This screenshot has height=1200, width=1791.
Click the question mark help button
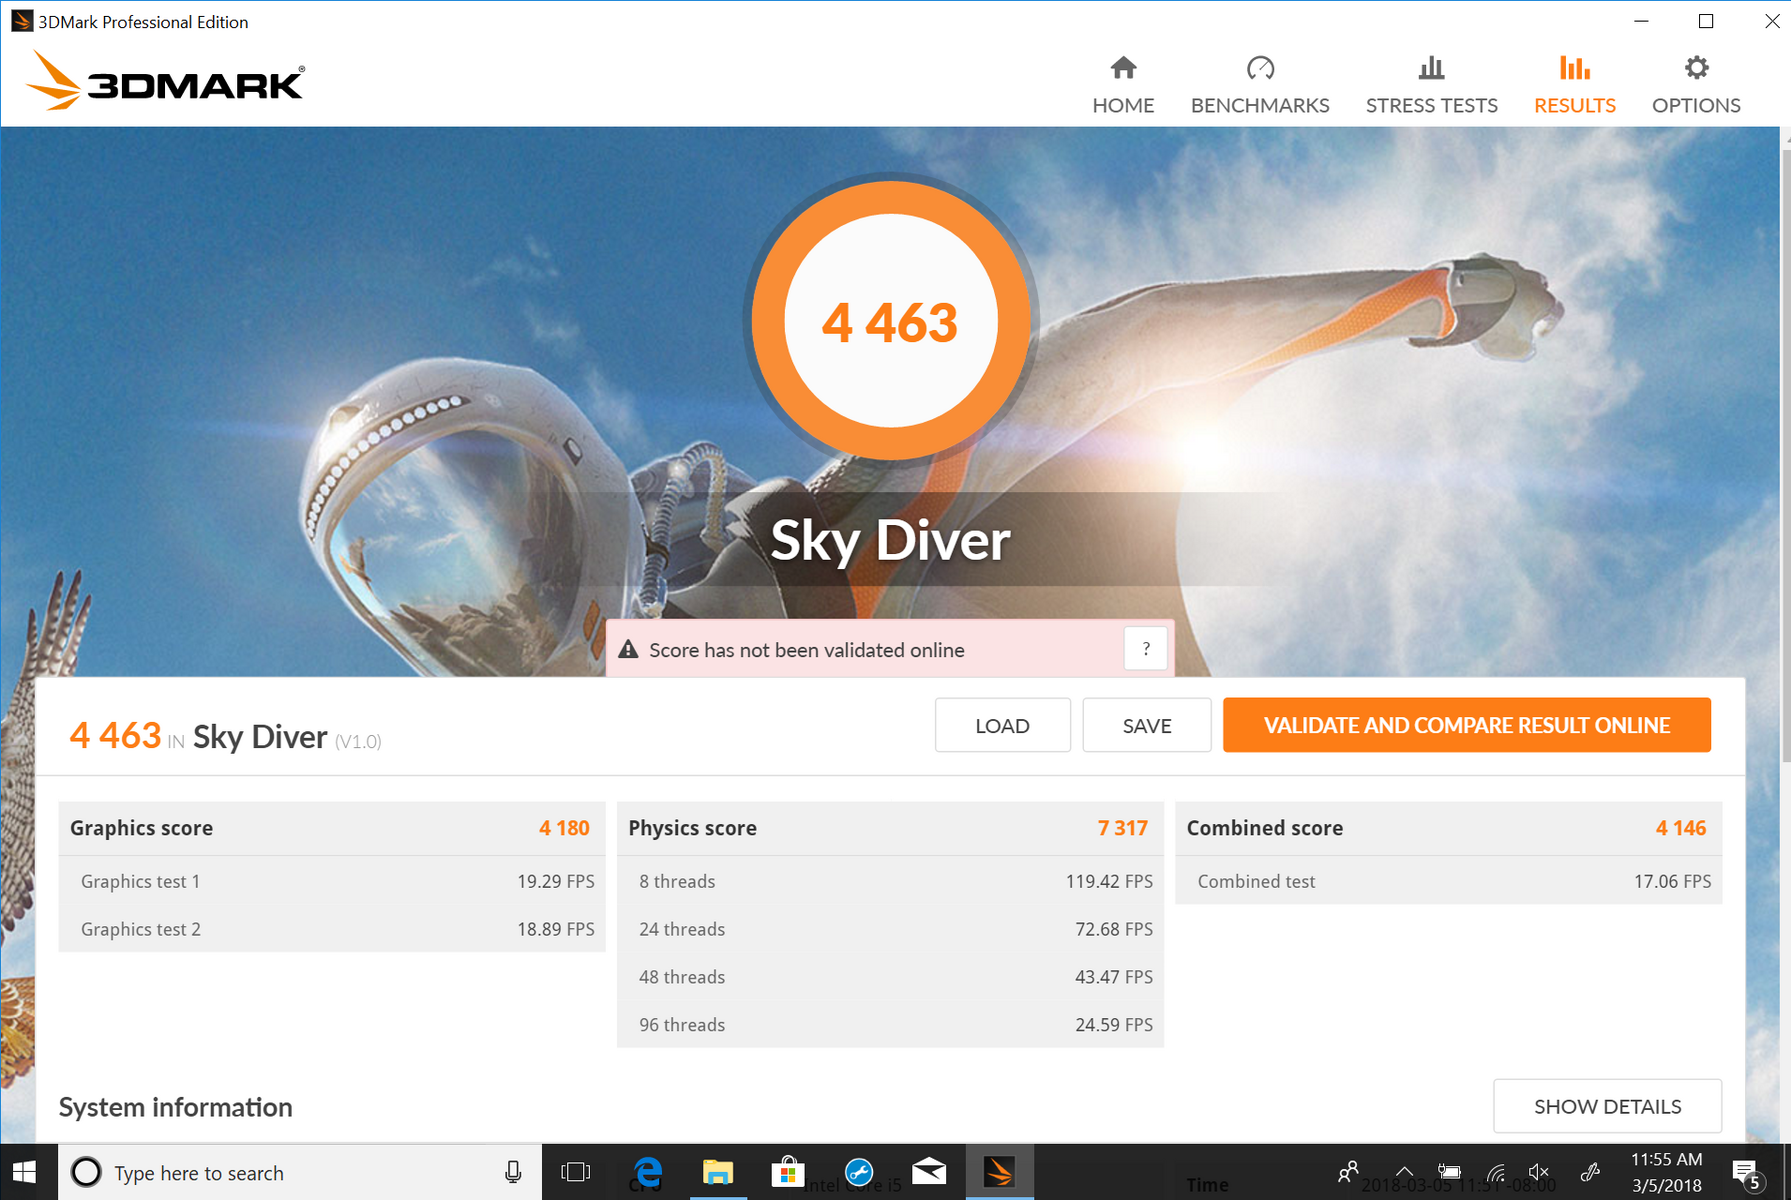1145,649
